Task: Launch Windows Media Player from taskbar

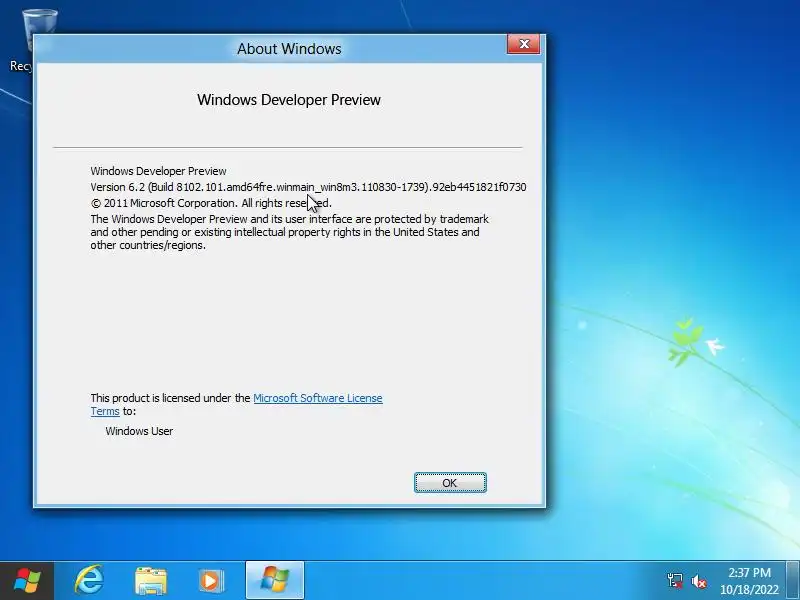Action: coord(212,581)
